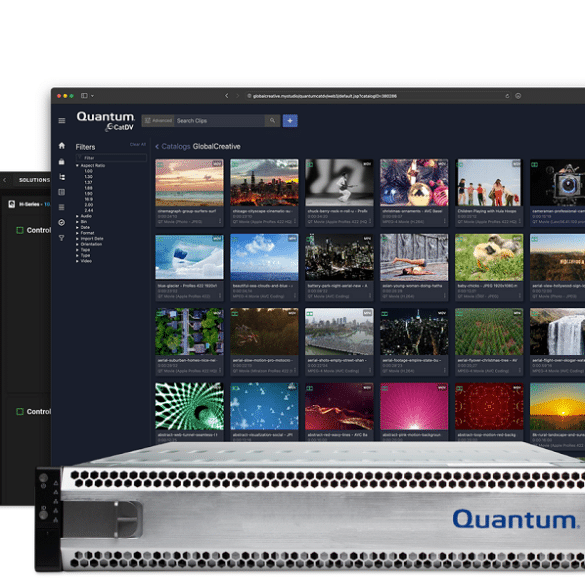Select the SOLUTIONS tab in the back window
Image resolution: width=585 pixels, height=585 pixels.
[34, 180]
